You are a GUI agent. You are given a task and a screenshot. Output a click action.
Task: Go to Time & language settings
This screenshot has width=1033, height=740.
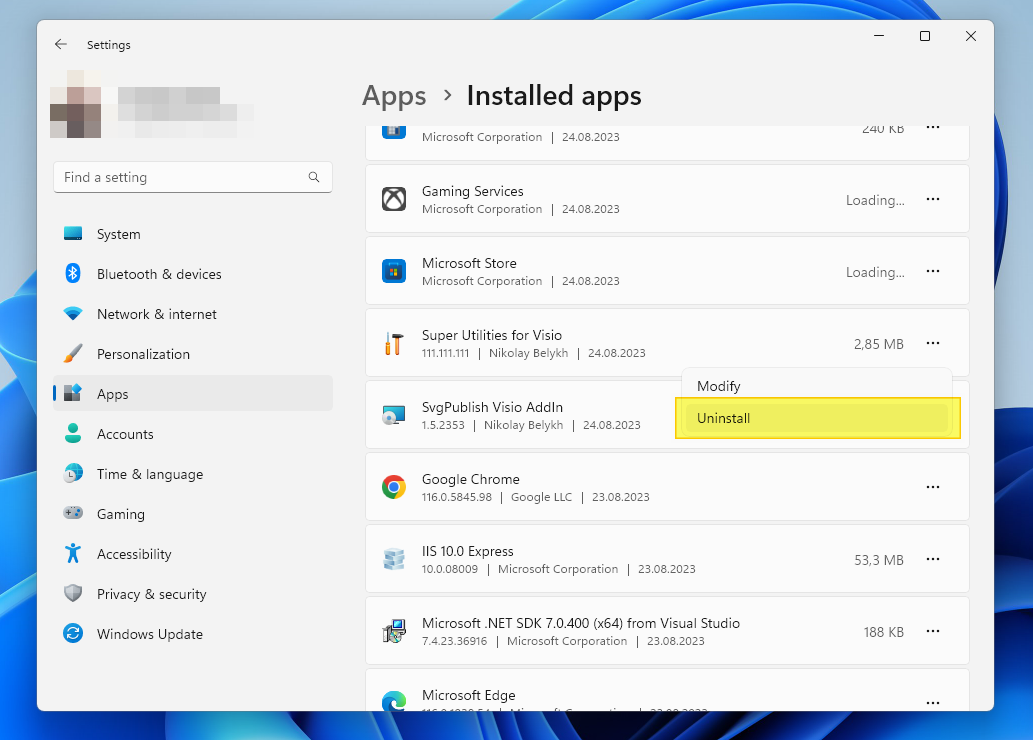click(193, 474)
